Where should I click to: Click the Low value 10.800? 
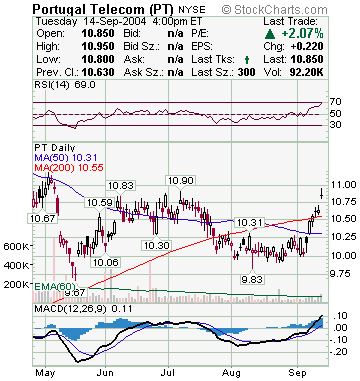tap(98, 59)
